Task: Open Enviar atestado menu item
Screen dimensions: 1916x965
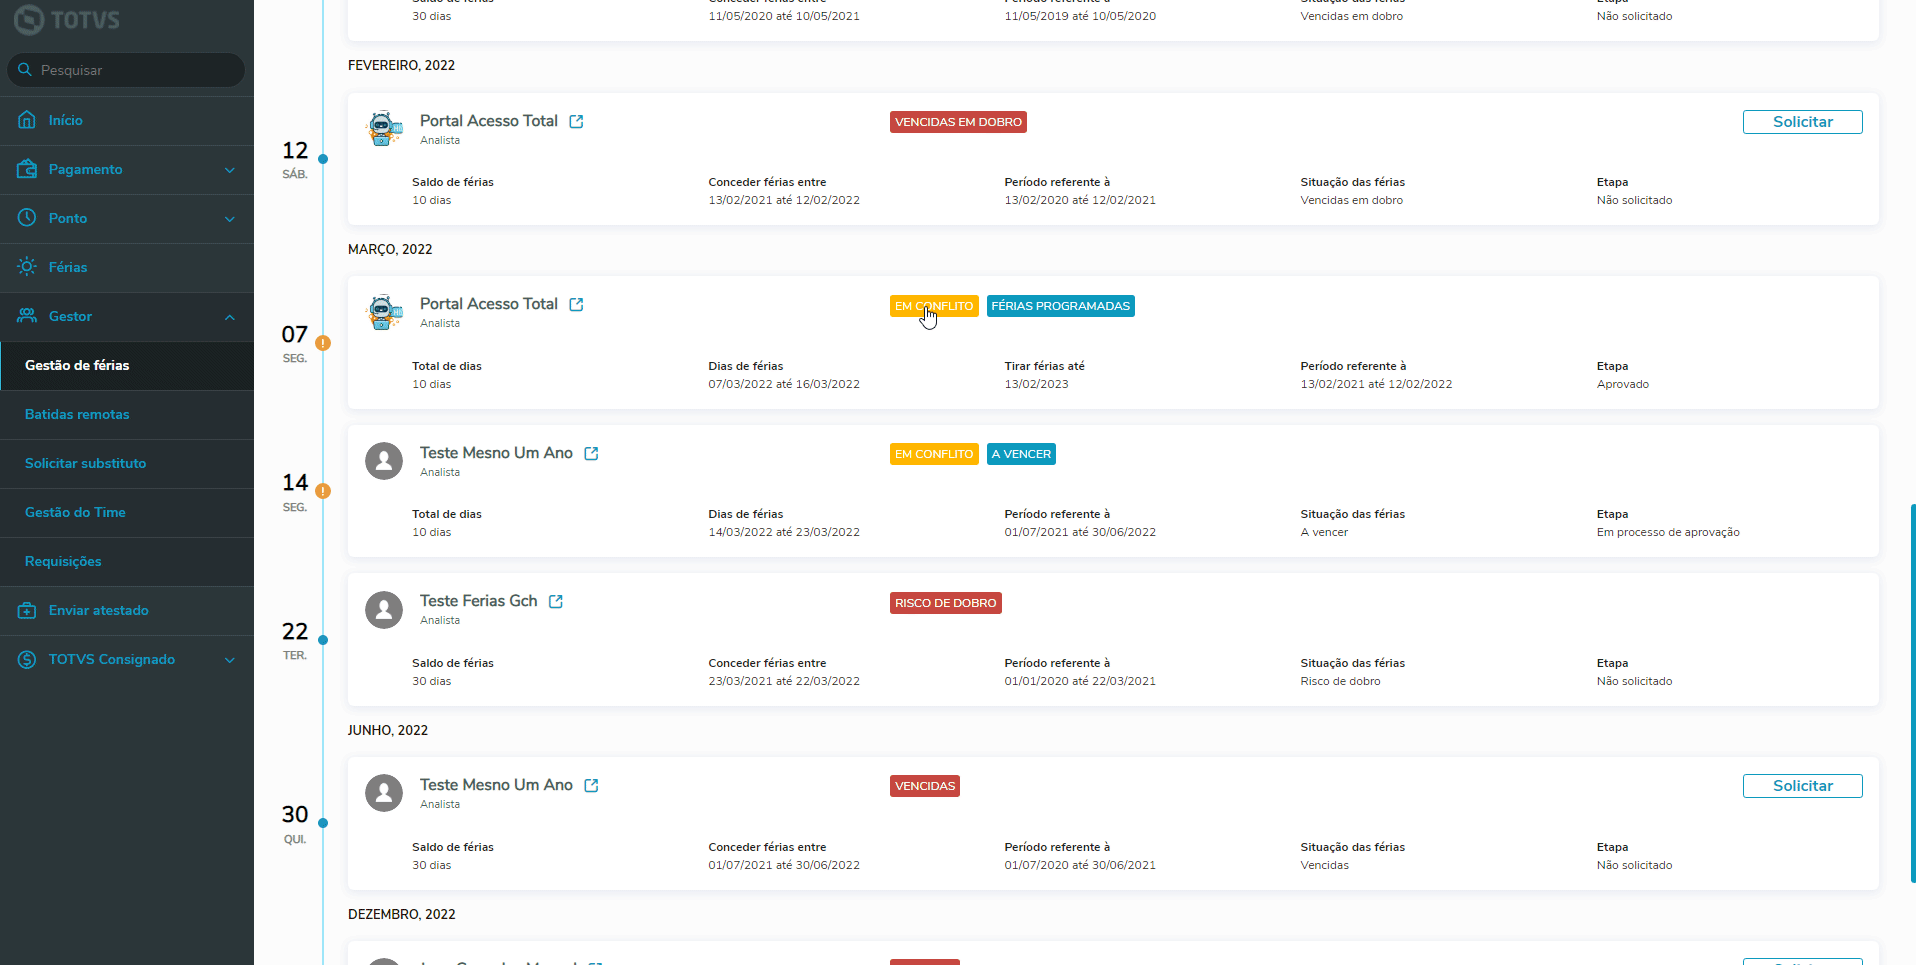Action: tap(127, 610)
